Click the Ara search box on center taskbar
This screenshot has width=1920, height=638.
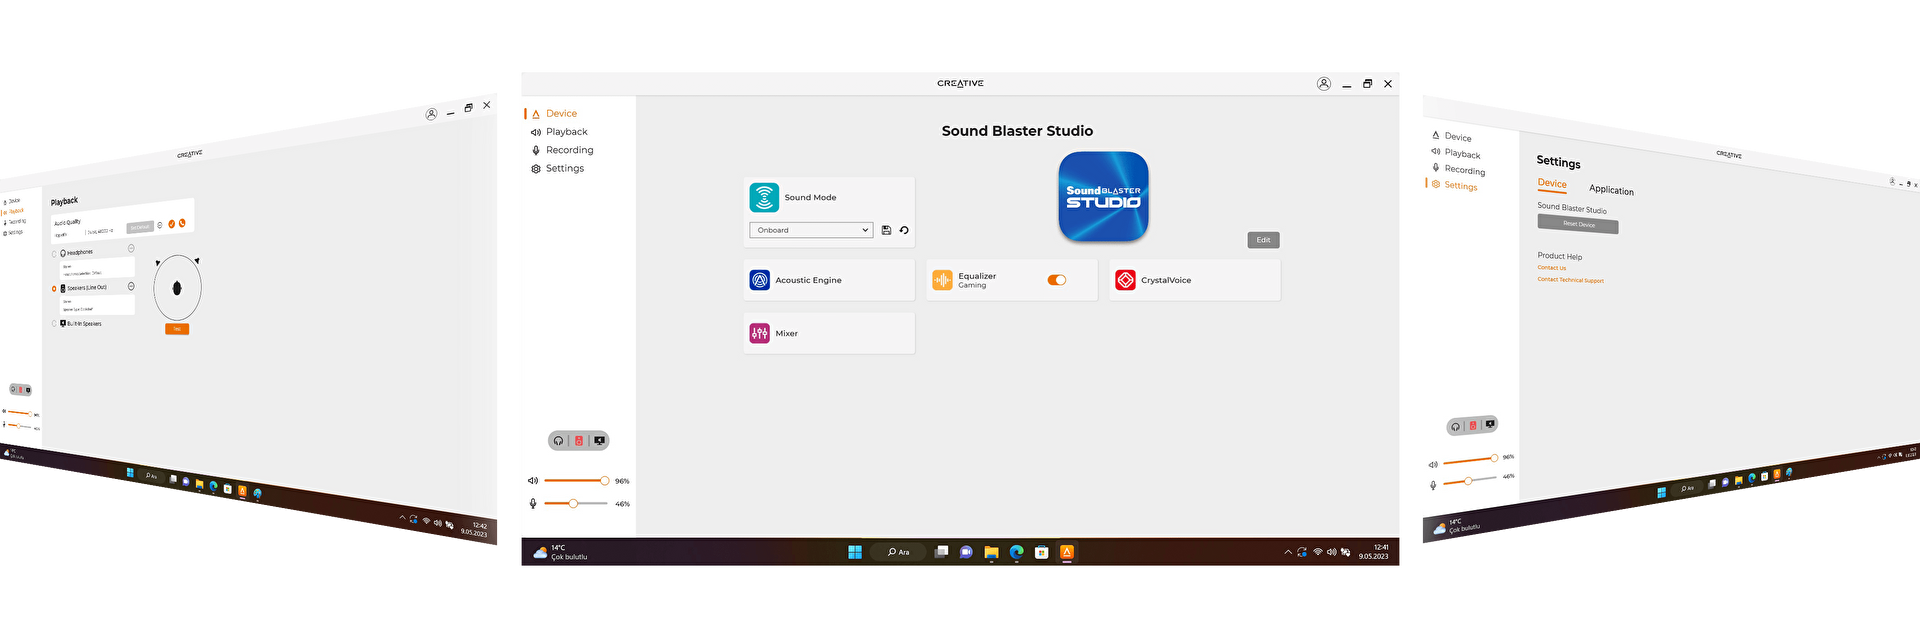[898, 552]
